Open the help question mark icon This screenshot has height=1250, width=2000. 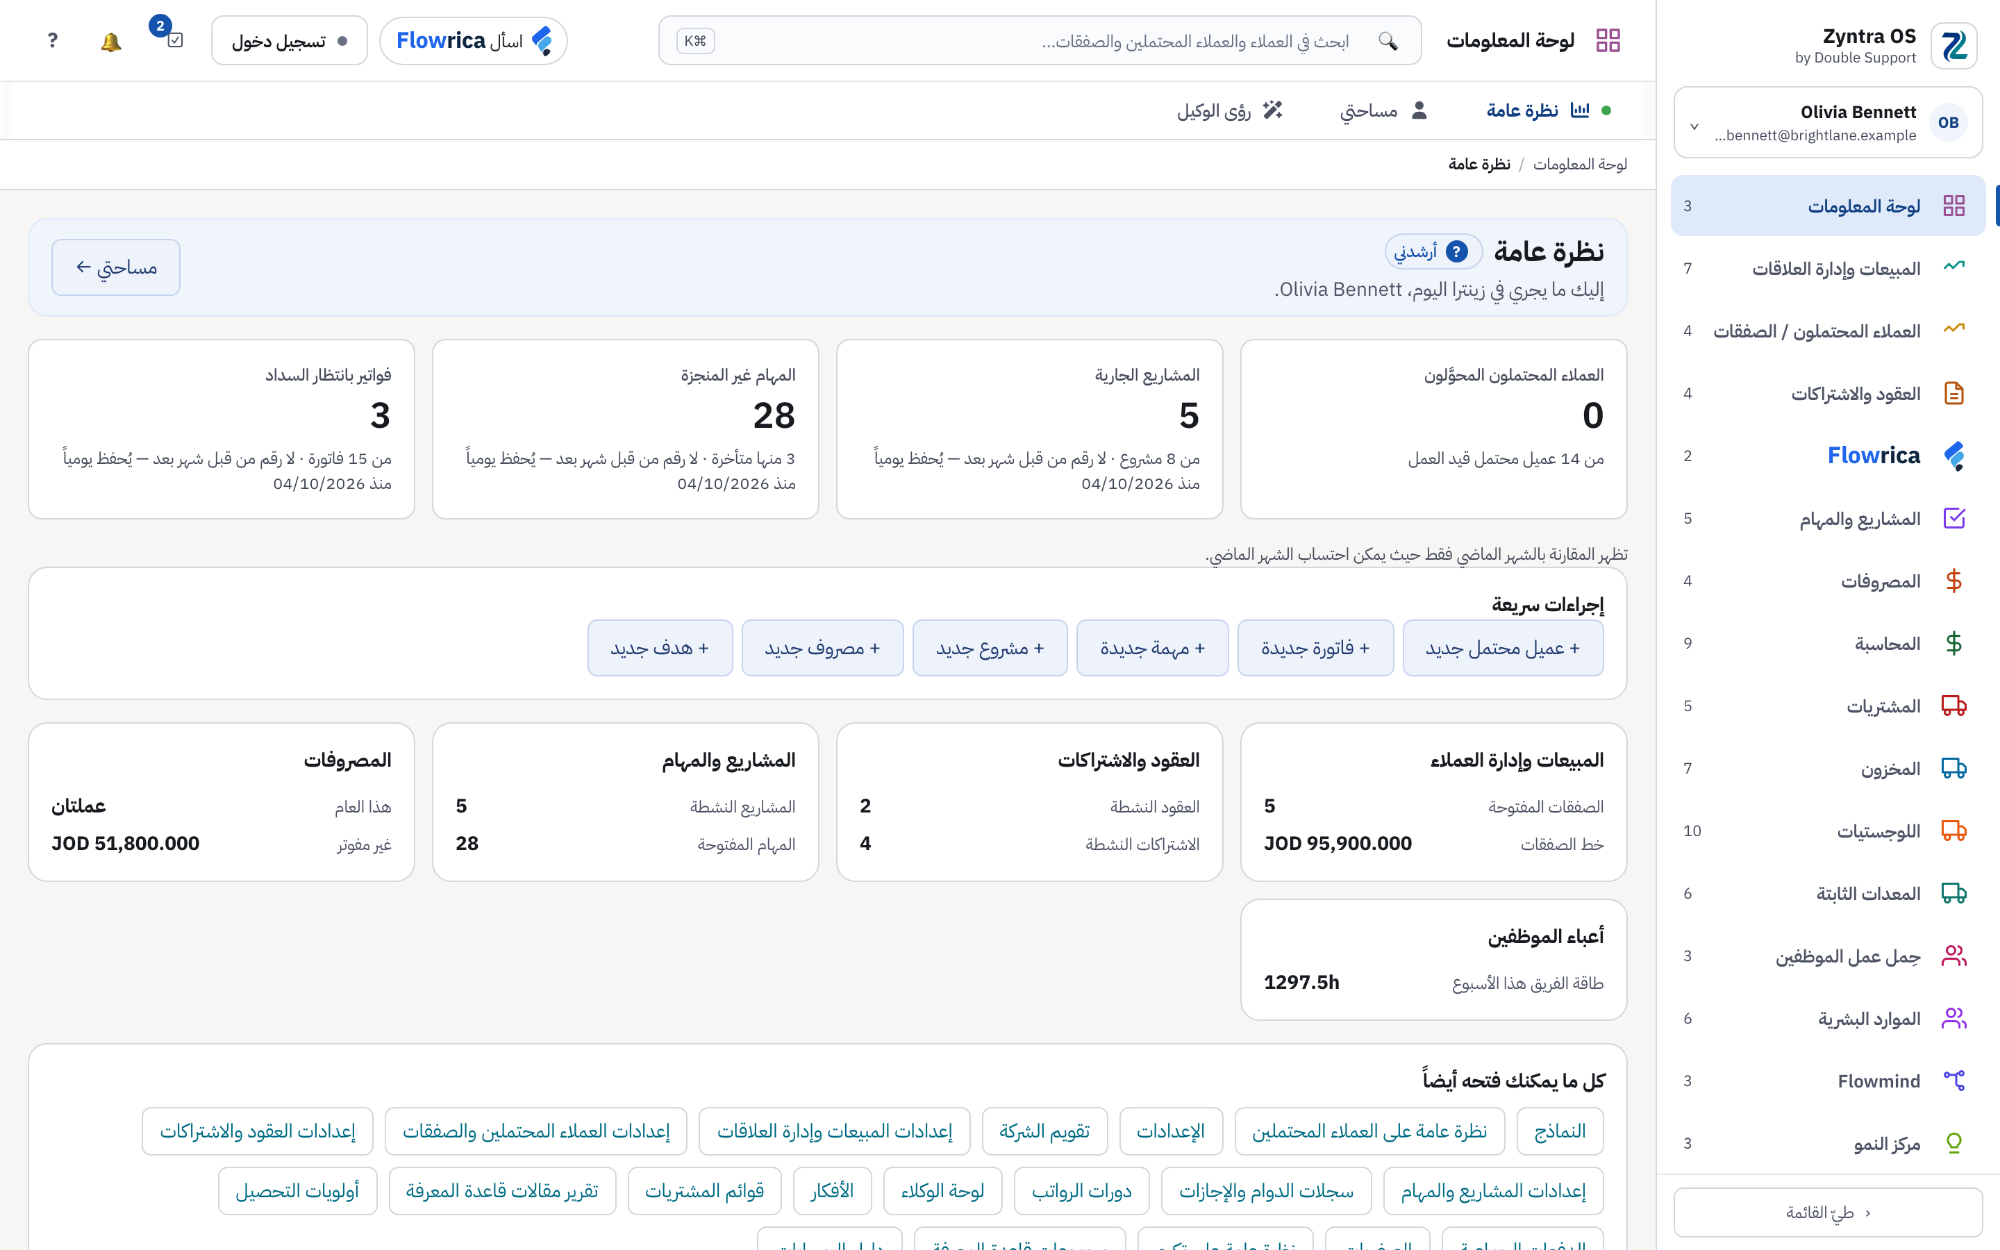[x=53, y=41]
